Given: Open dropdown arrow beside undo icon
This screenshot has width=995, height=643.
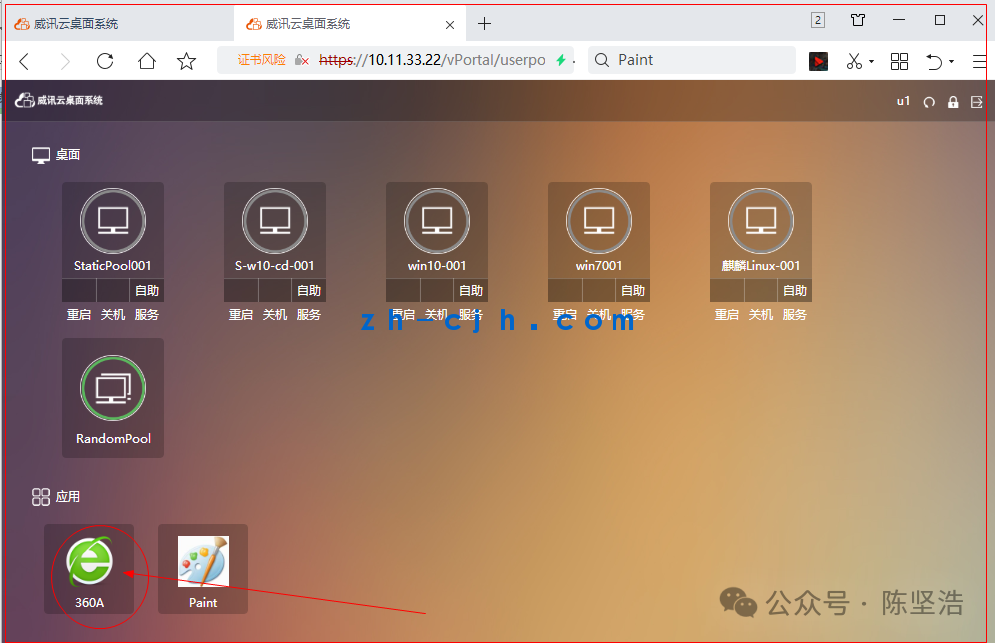Looking at the screenshot, I should 951,62.
